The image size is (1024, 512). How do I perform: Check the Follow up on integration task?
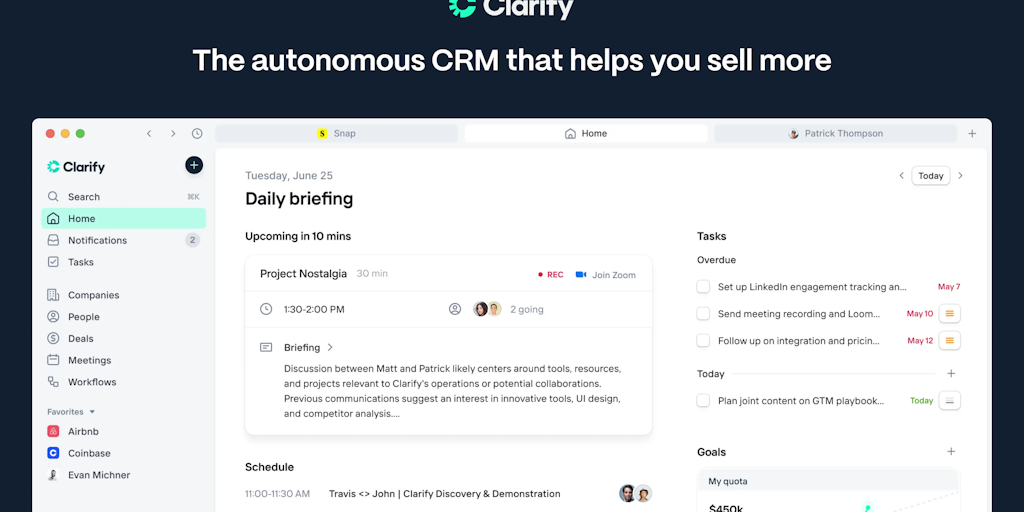pyautogui.click(x=703, y=340)
